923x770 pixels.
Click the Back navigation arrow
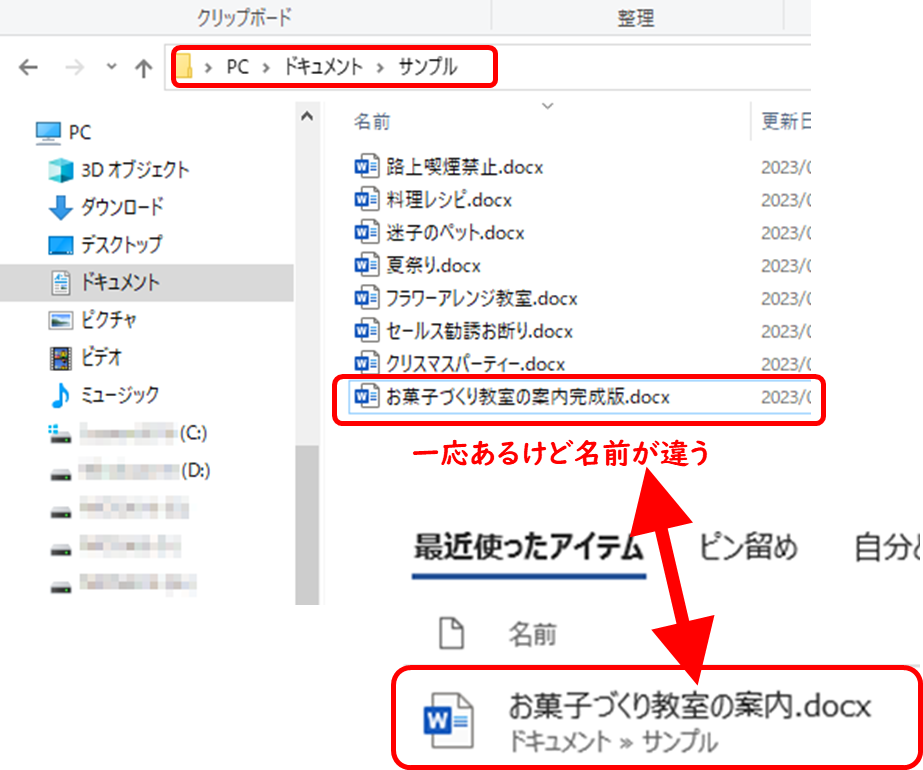[x=28, y=68]
